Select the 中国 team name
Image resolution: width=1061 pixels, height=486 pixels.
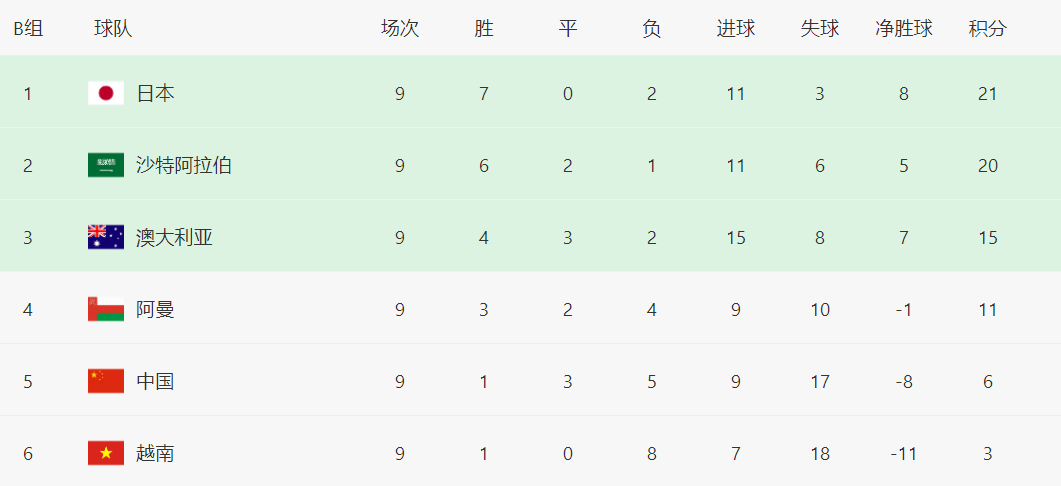click(155, 382)
